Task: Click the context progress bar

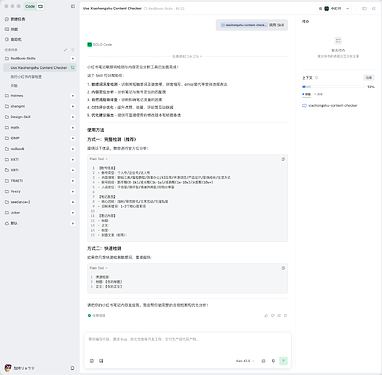Action: pyautogui.click(x=333, y=87)
